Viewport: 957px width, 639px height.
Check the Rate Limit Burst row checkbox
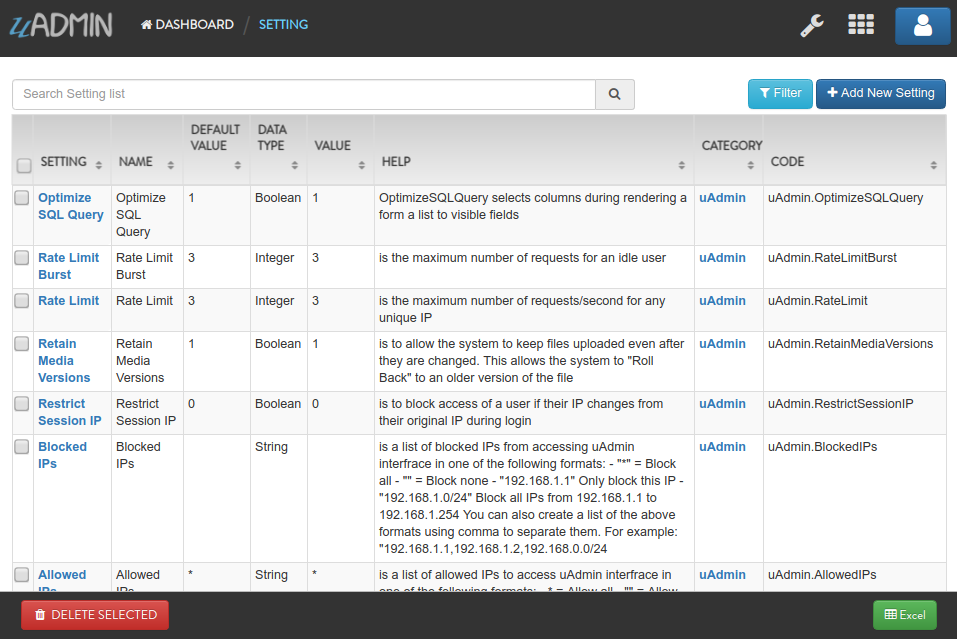point(21,258)
